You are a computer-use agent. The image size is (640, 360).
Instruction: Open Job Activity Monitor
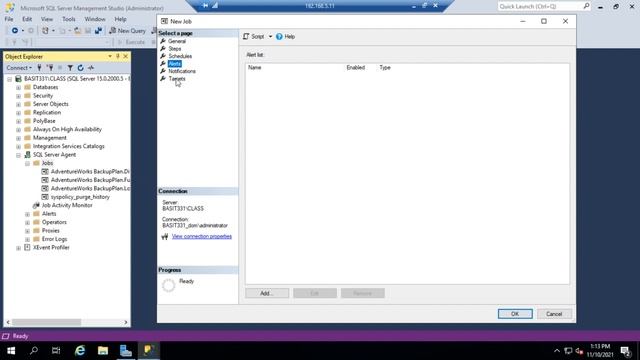(67, 205)
